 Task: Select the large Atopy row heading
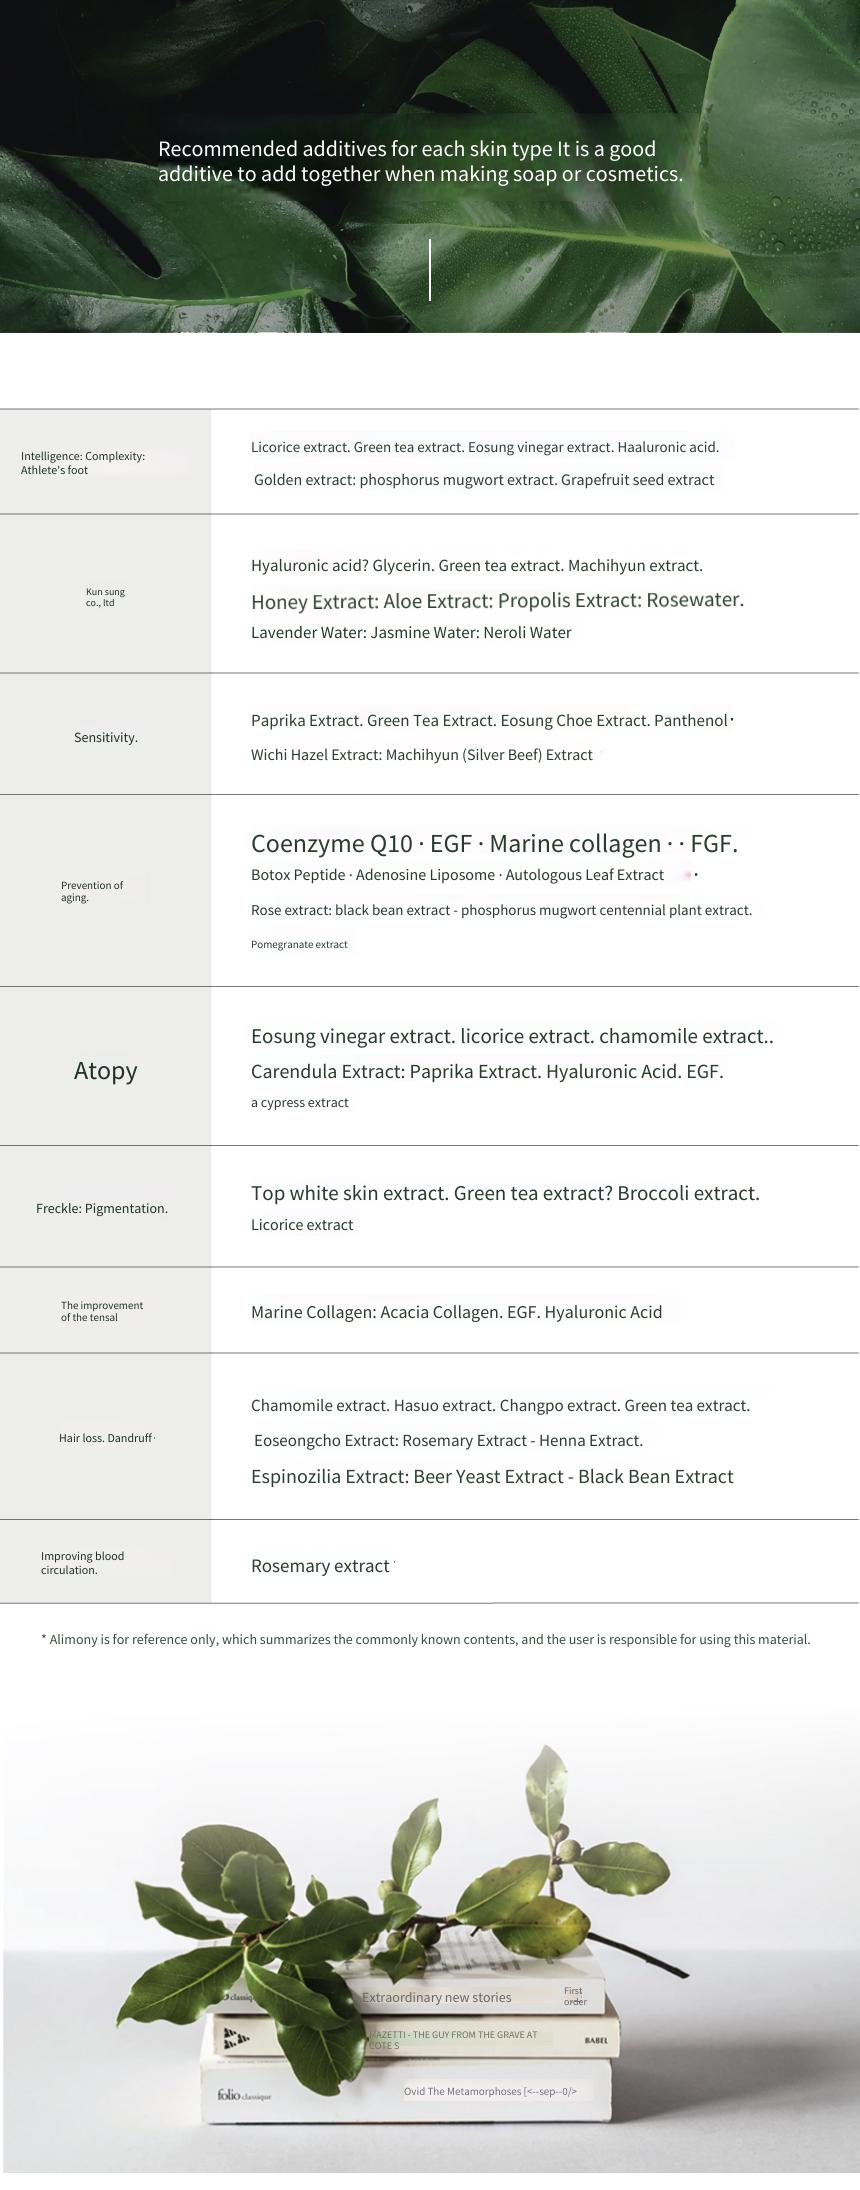[x=105, y=1070]
